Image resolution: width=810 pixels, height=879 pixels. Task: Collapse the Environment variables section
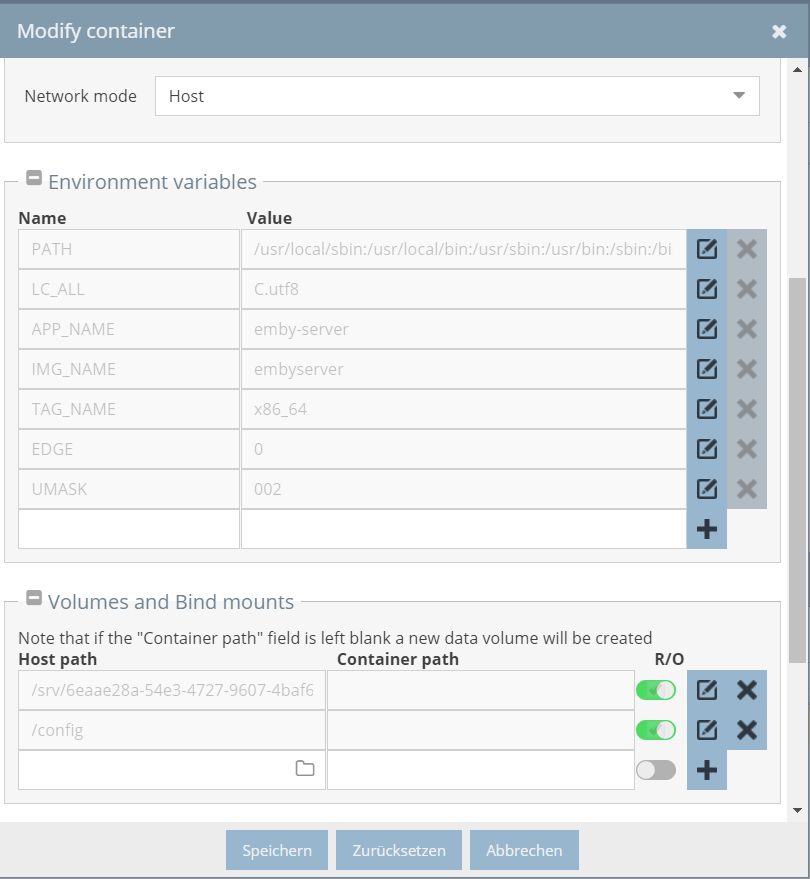(x=34, y=178)
